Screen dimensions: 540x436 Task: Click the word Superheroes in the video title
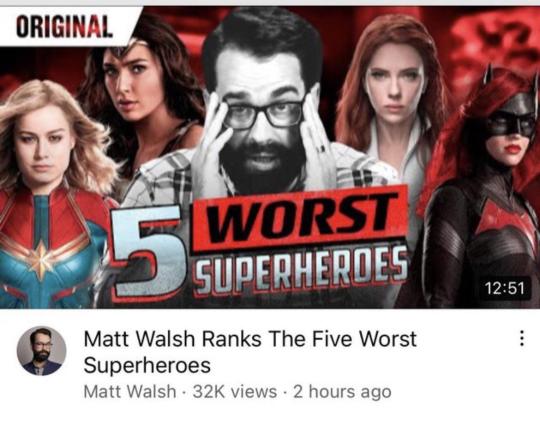[x=147, y=365]
